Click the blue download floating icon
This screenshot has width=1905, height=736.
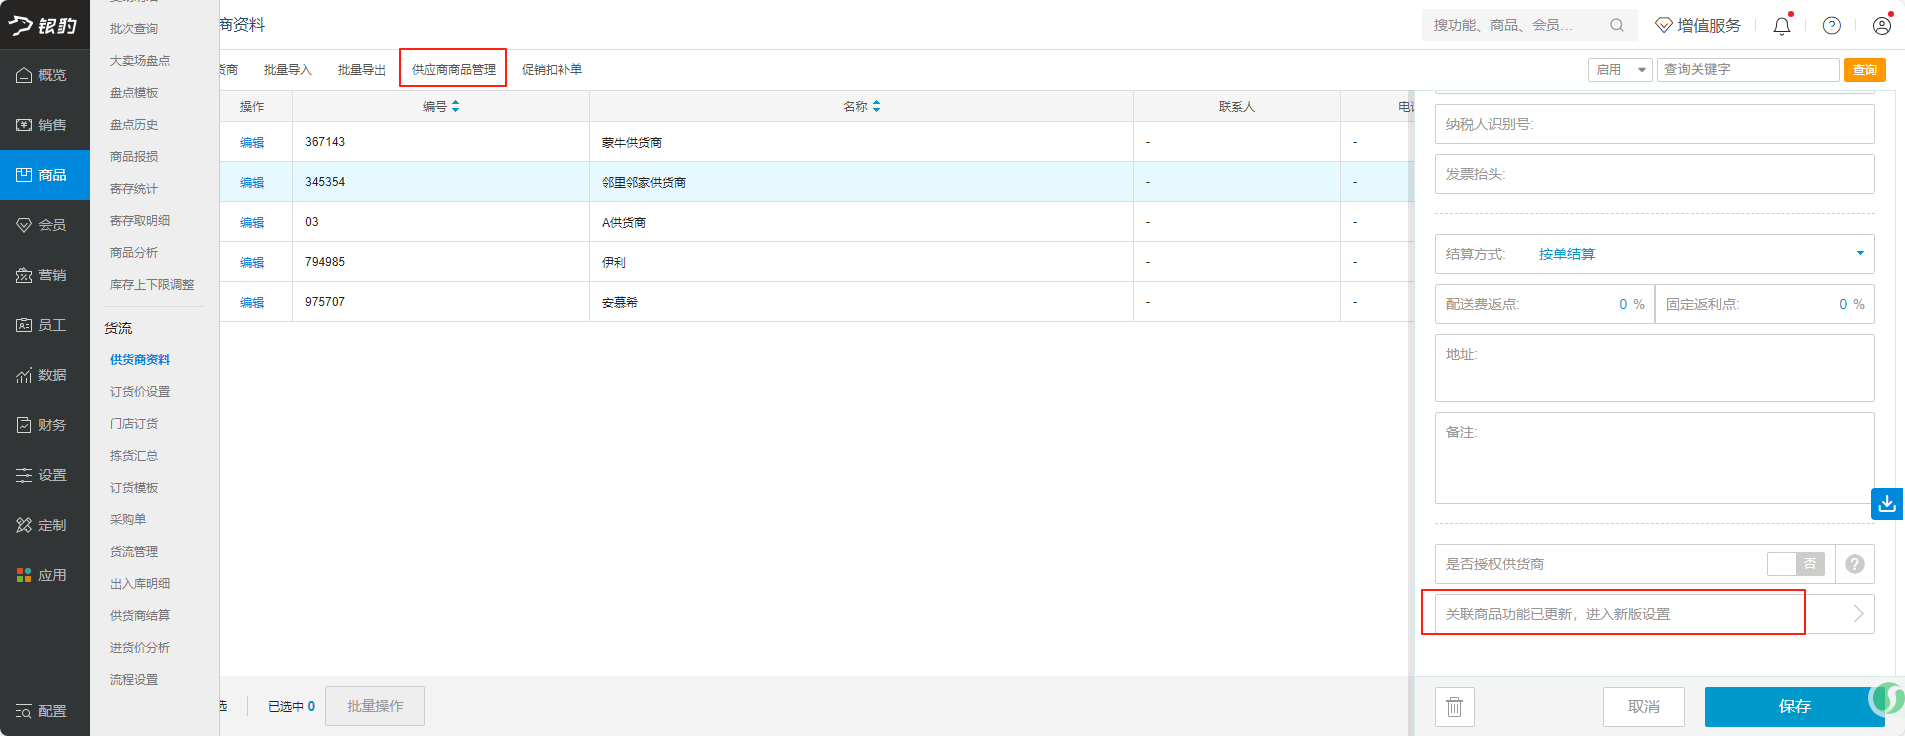pos(1887,503)
